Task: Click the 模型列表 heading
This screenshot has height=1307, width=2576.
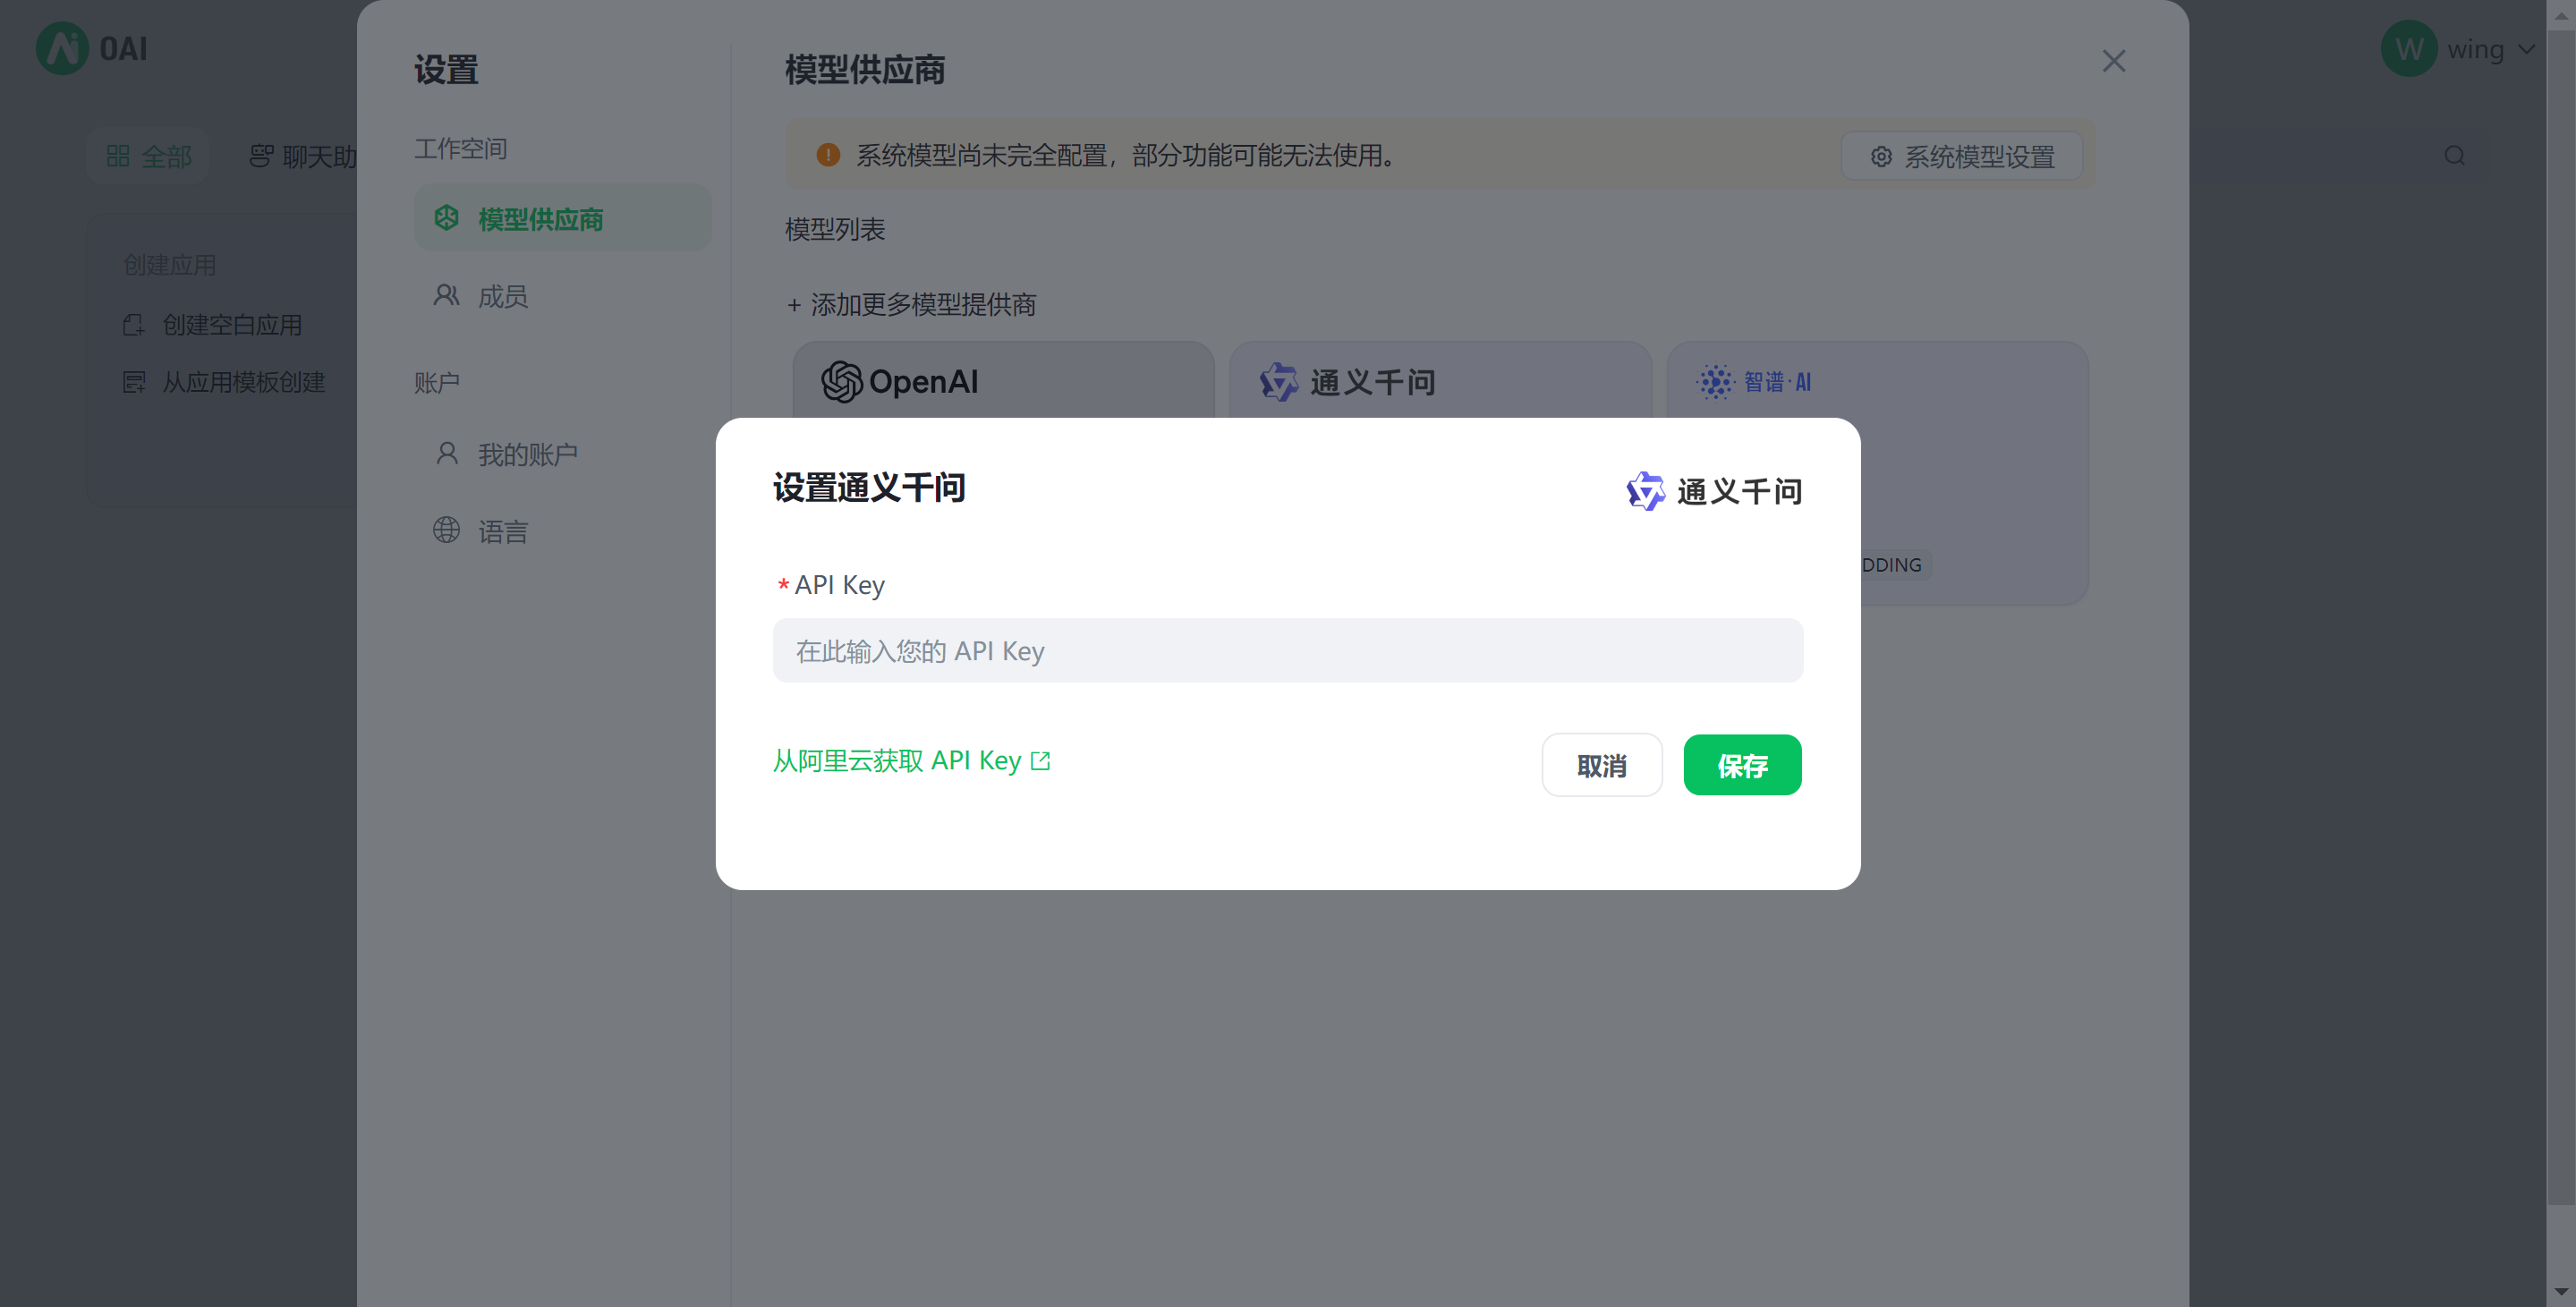Action: pyautogui.click(x=835, y=229)
